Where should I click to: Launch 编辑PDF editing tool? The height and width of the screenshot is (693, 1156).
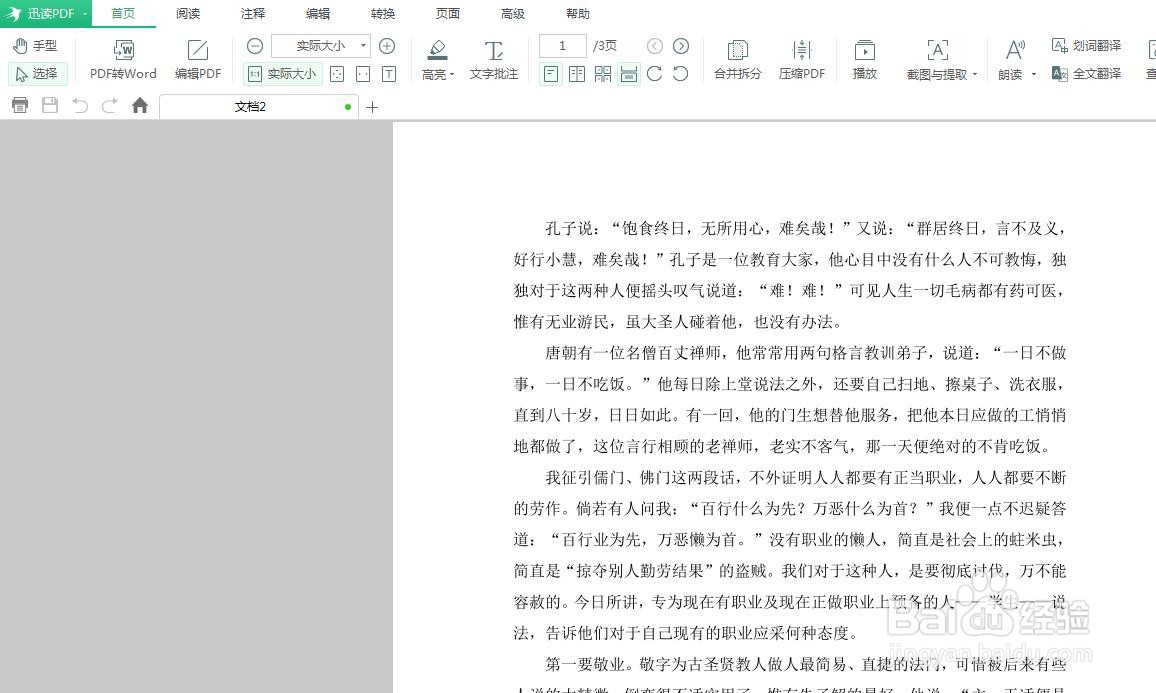198,60
